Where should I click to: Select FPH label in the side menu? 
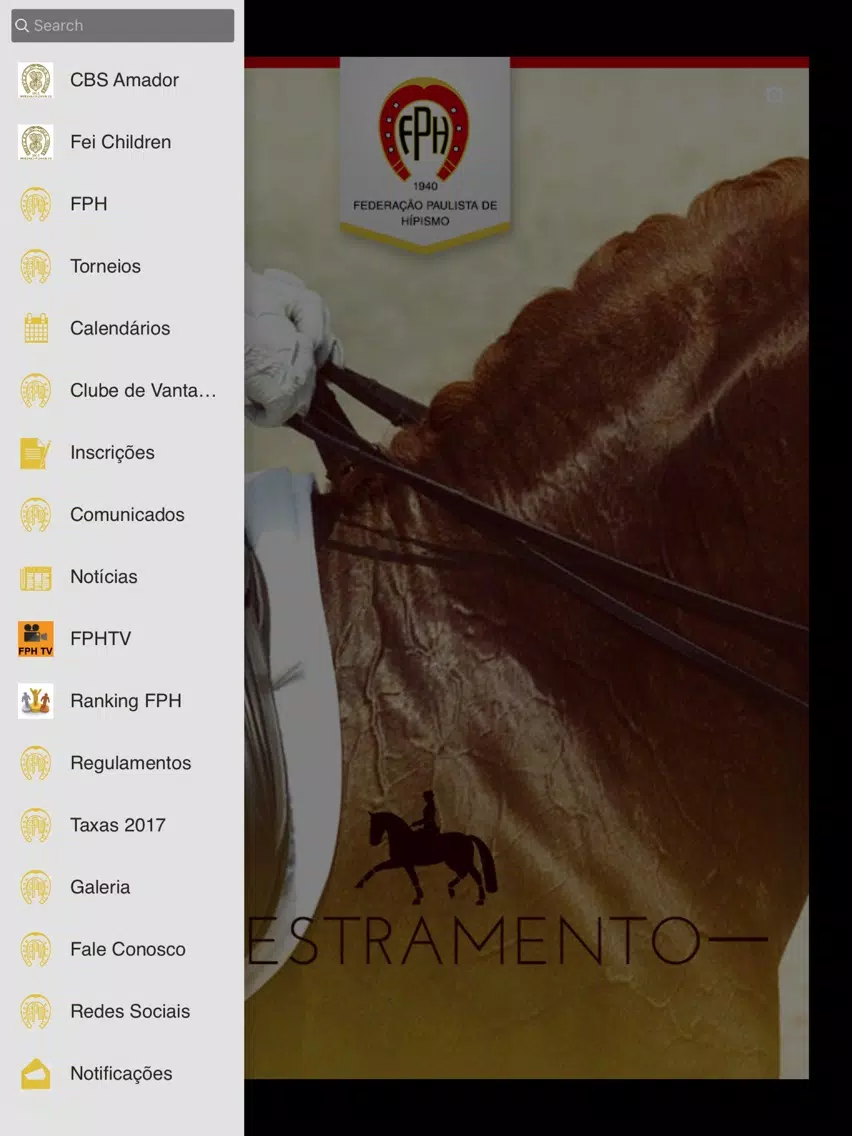[88, 204]
